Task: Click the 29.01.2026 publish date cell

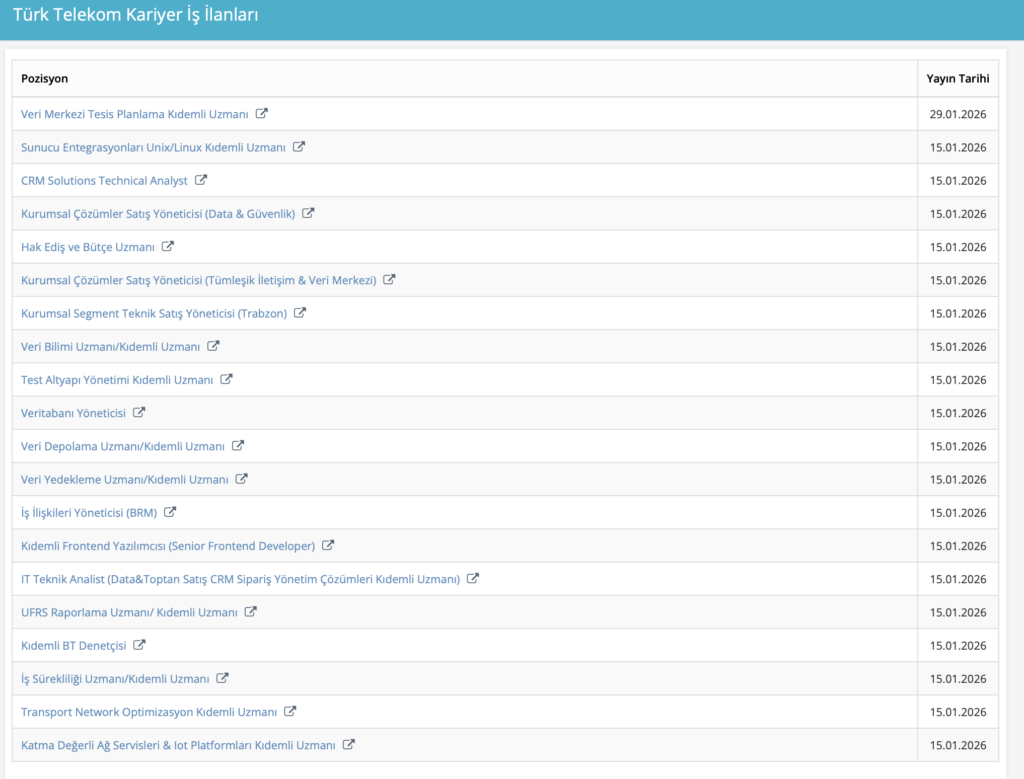Action: point(957,114)
